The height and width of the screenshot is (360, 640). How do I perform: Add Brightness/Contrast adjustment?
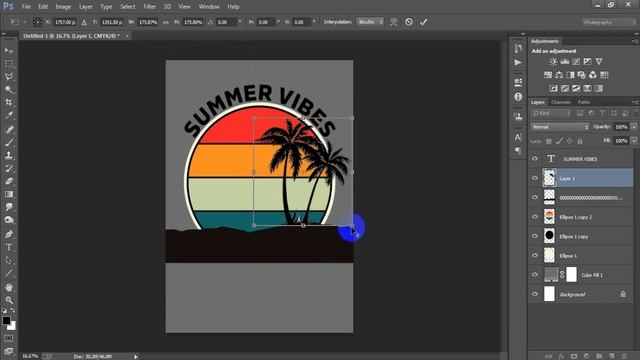click(x=553, y=62)
